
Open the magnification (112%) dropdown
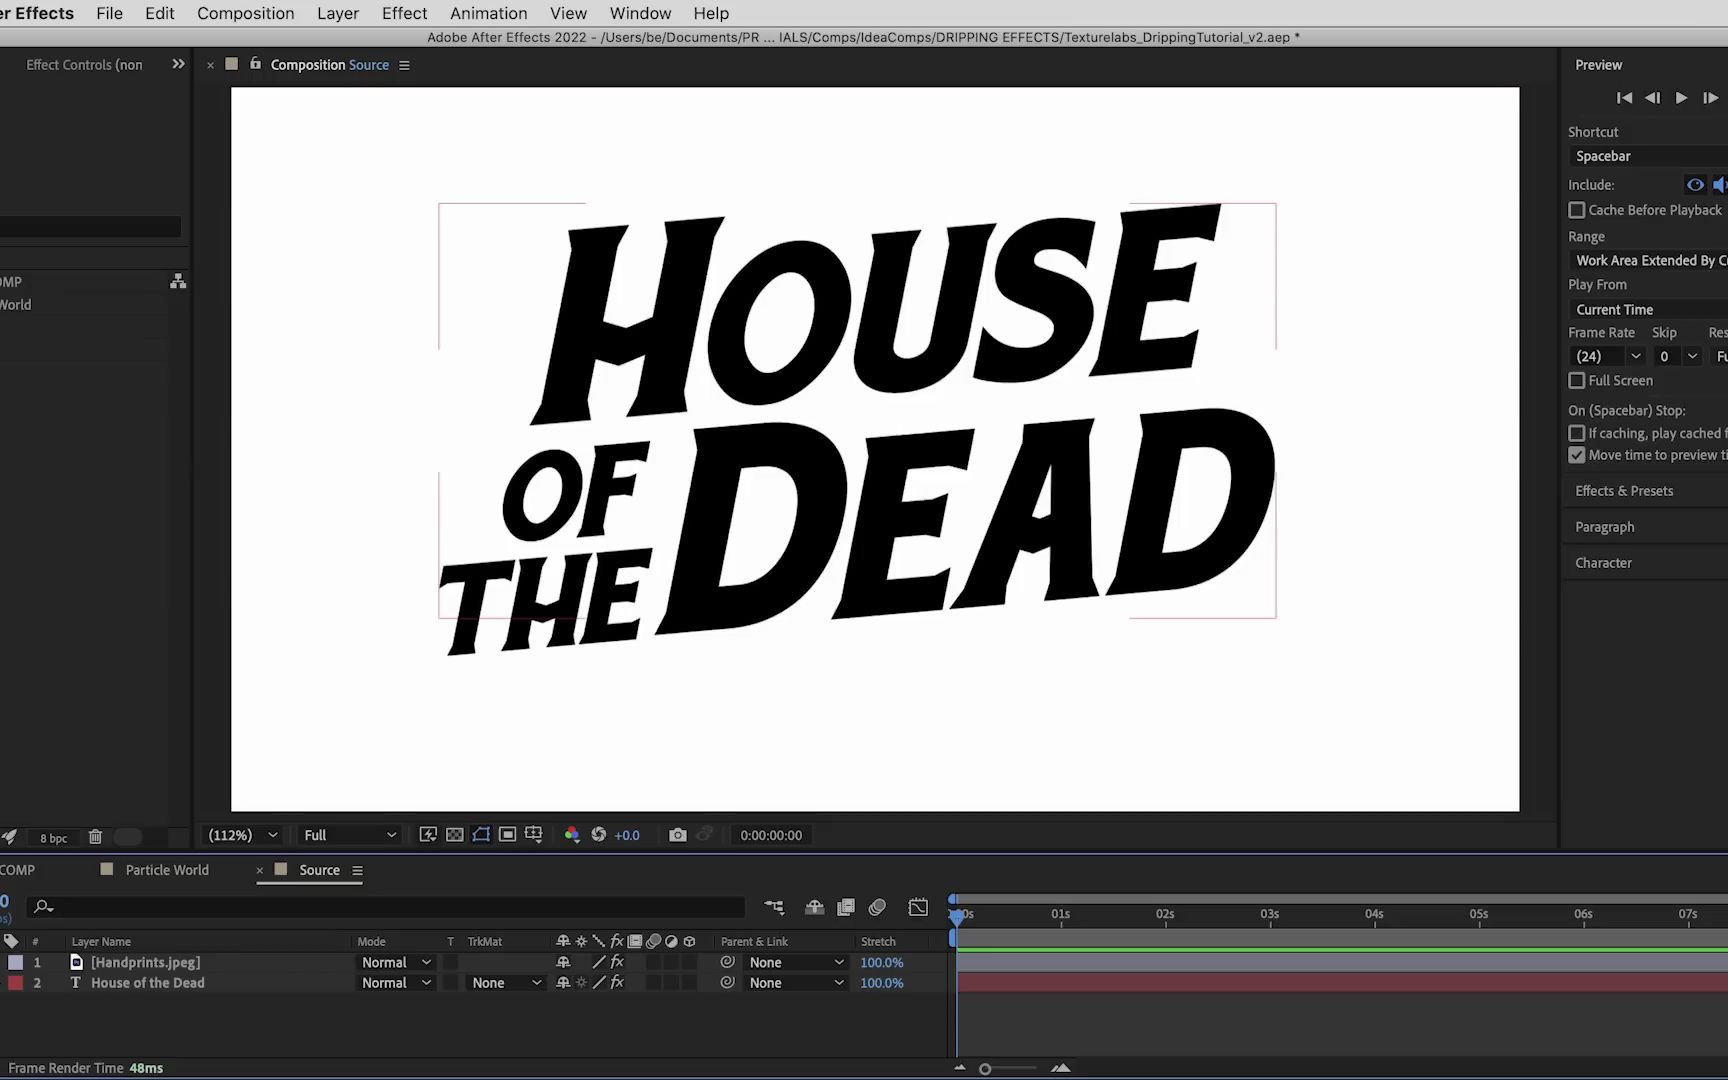(x=242, y=835)
